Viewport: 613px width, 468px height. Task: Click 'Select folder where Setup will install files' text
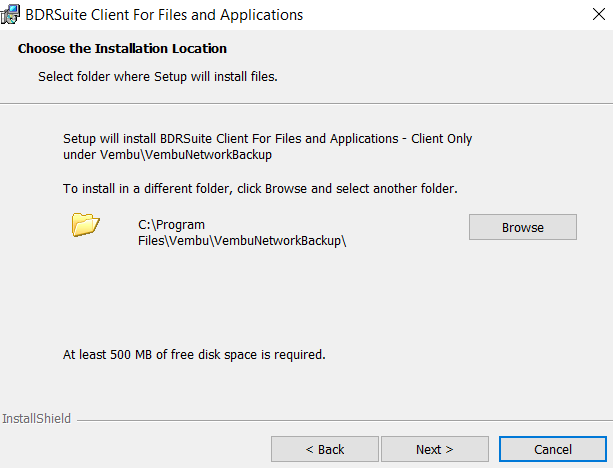point(158,77)
